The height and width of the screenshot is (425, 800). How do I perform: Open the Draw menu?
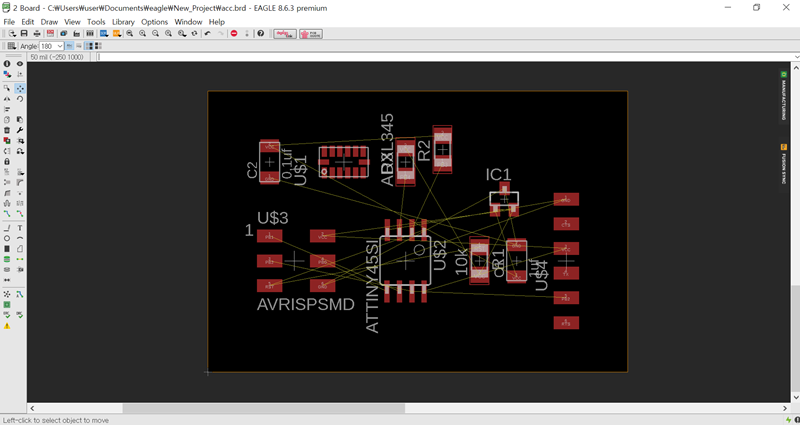pyautogui.click(x=49, y=22)
